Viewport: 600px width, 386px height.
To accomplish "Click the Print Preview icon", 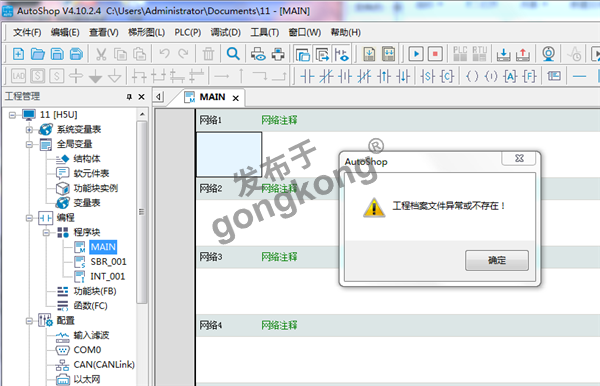I will (x=258, y=54).
